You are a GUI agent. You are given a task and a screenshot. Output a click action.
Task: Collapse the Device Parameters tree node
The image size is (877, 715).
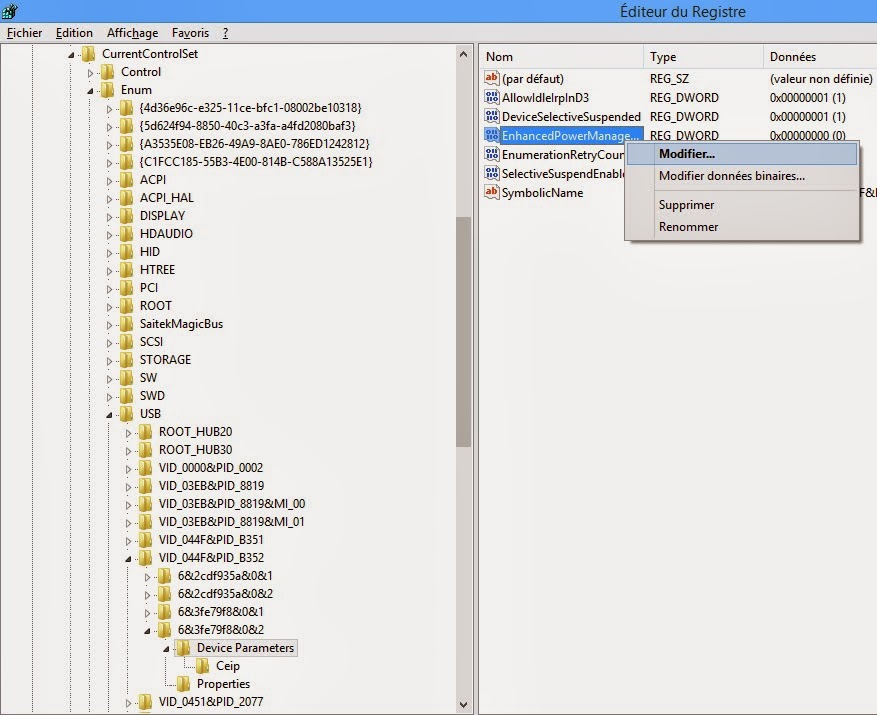[166, 649]
